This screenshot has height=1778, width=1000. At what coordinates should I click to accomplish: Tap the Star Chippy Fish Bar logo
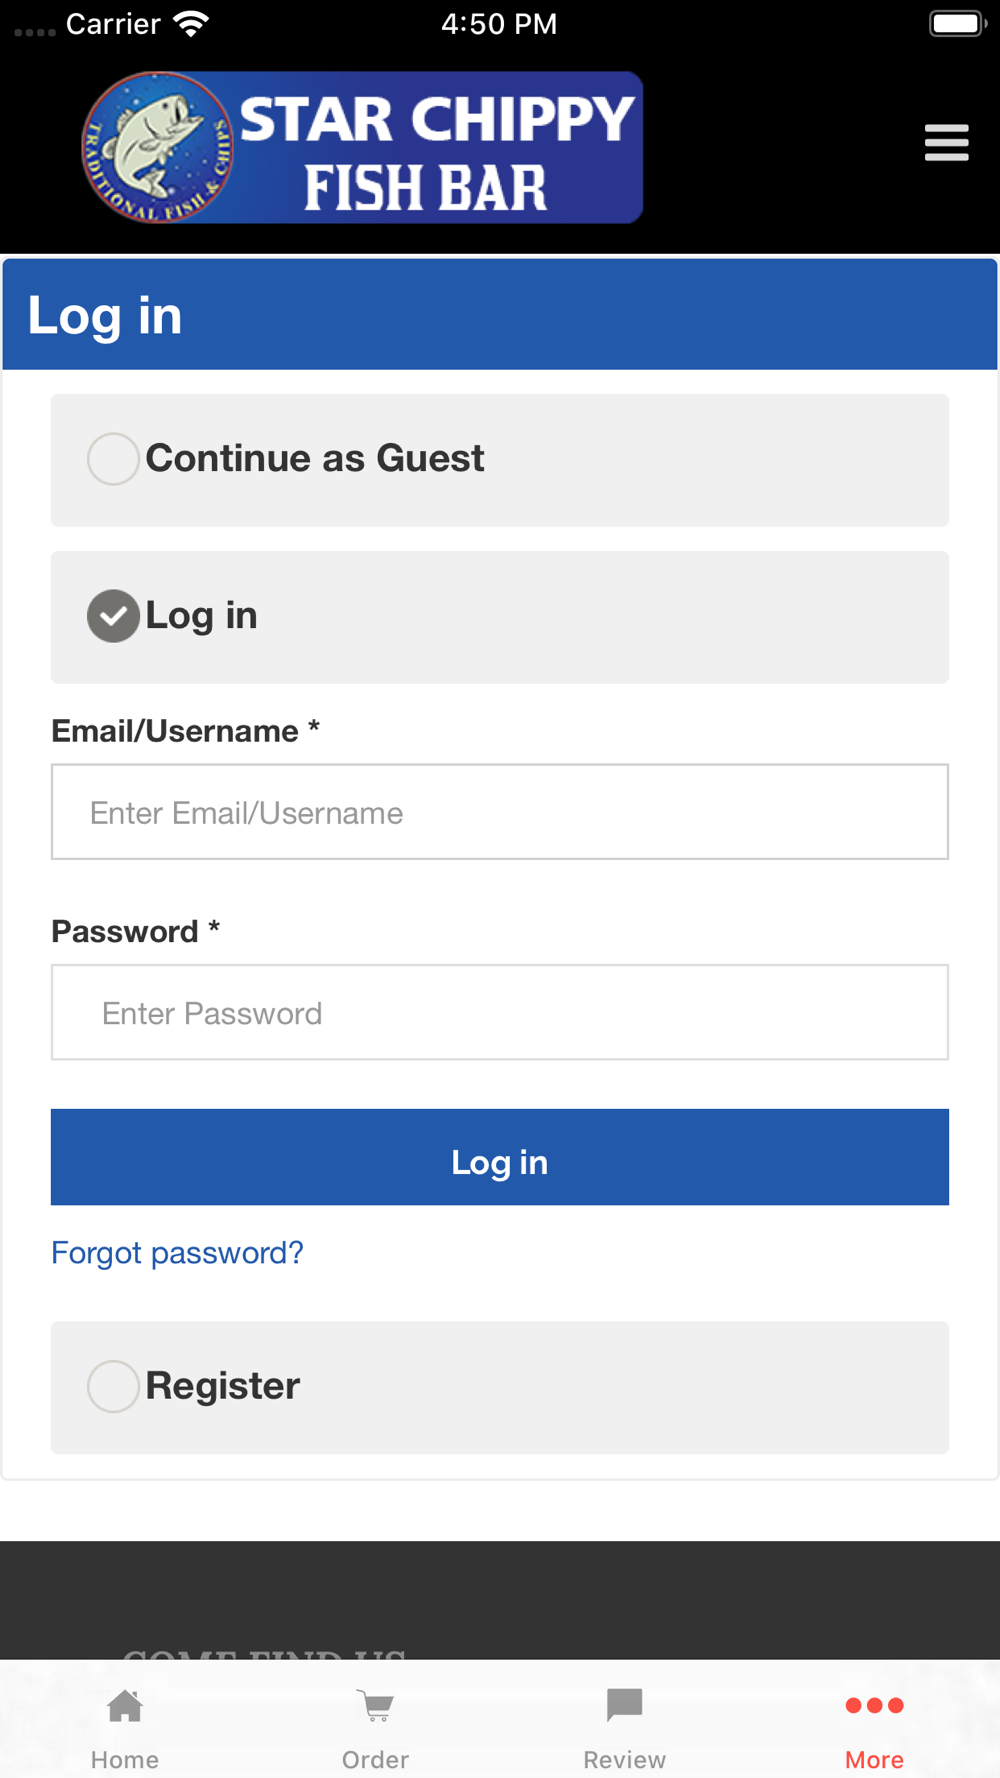tap(362, 147)
